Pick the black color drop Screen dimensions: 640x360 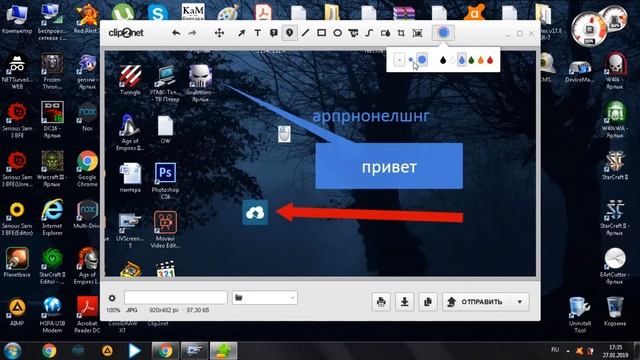443,60
